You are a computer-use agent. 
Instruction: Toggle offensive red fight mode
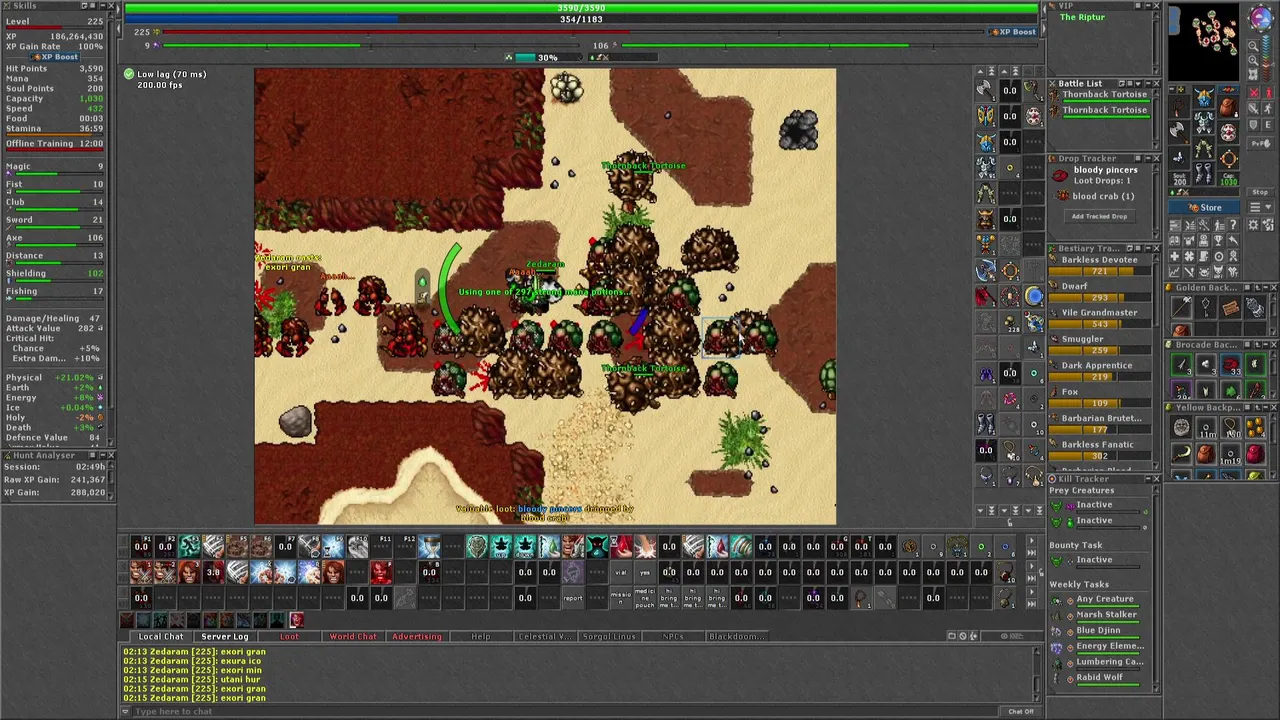[x=1254, y=92]
